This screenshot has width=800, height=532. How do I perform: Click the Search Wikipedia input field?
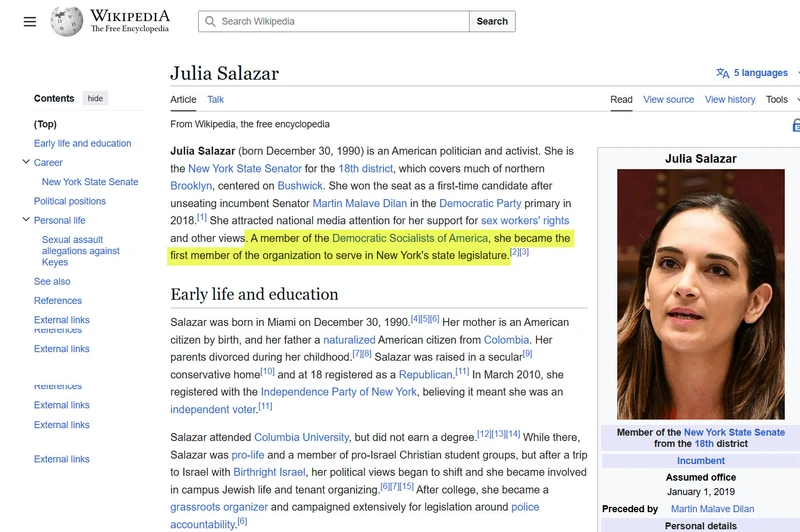[334, 21]
